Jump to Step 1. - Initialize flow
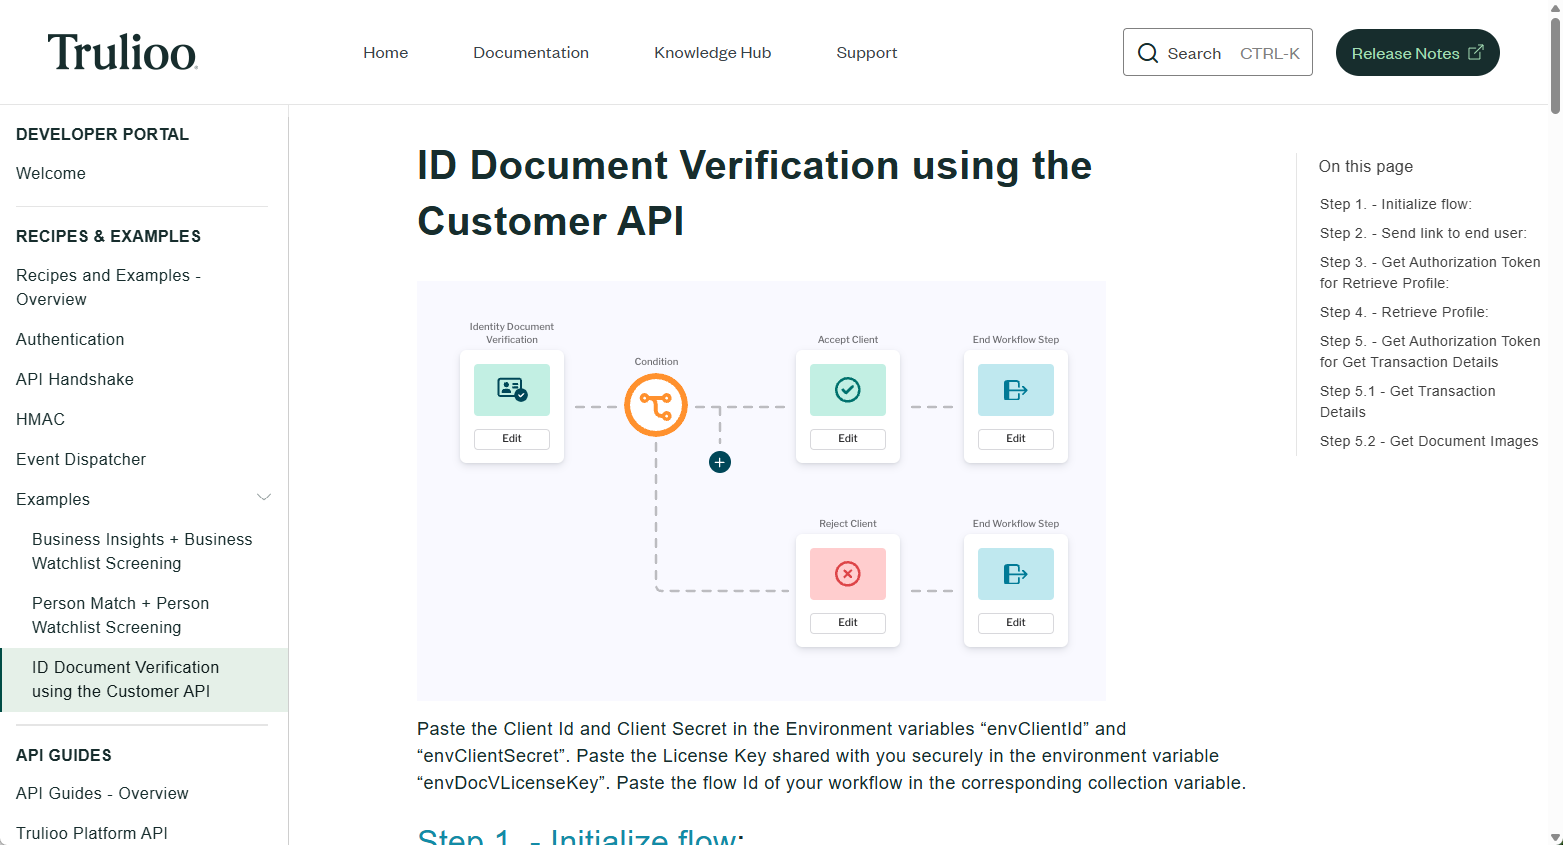The height and width of the screenshot is (845, 1563). click(1396, 204)
